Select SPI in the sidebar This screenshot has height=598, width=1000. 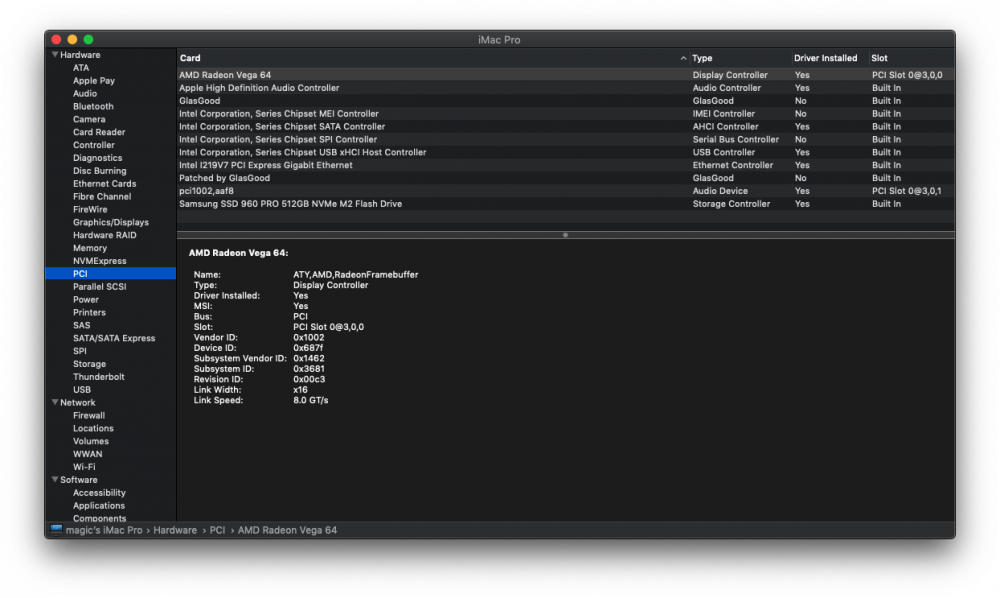[x=80, y=351]
